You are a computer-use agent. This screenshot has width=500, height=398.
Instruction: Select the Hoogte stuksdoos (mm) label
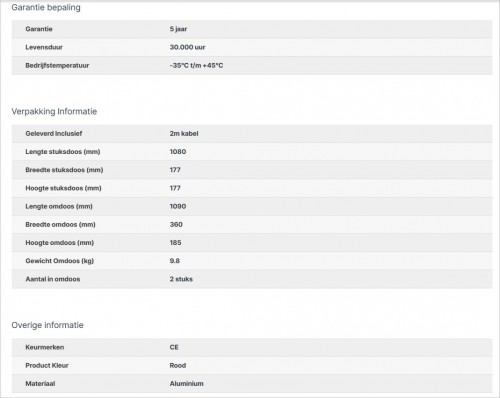pos(63,188)
